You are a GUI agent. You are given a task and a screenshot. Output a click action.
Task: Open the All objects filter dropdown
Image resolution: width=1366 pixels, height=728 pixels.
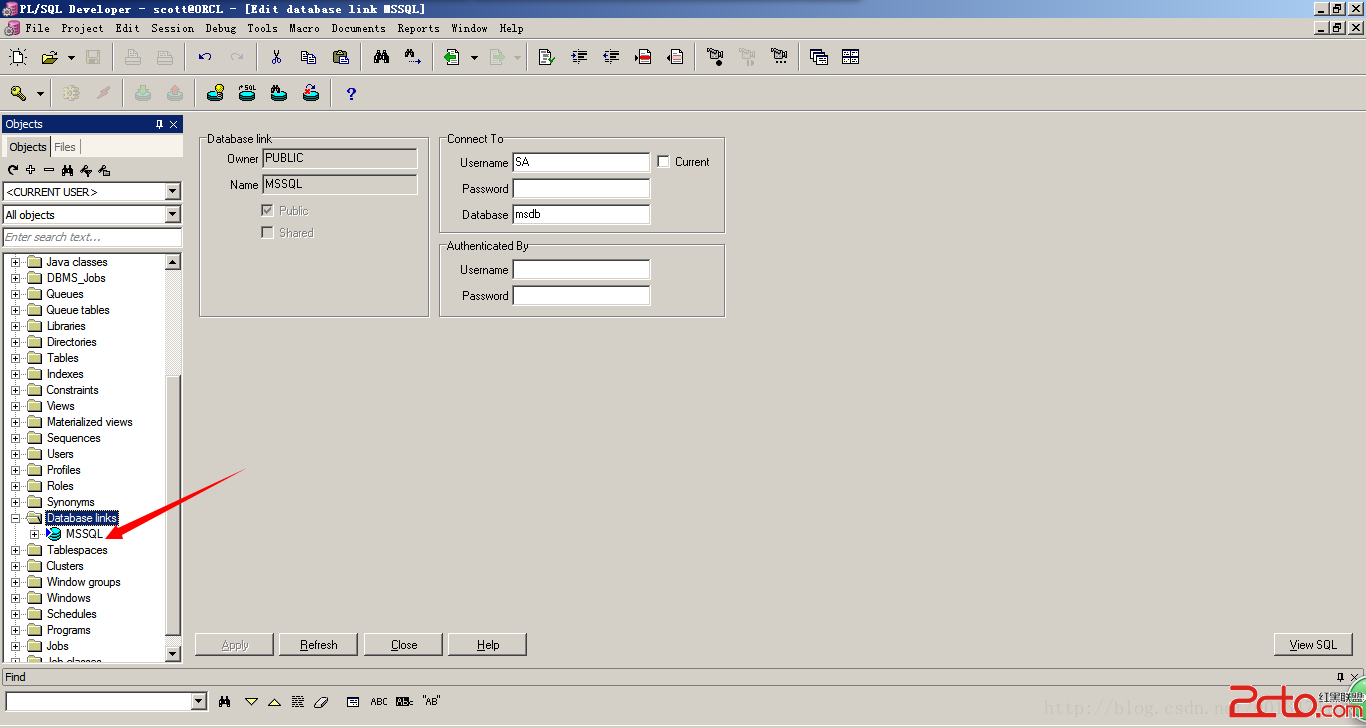click(x=173, y=214)
